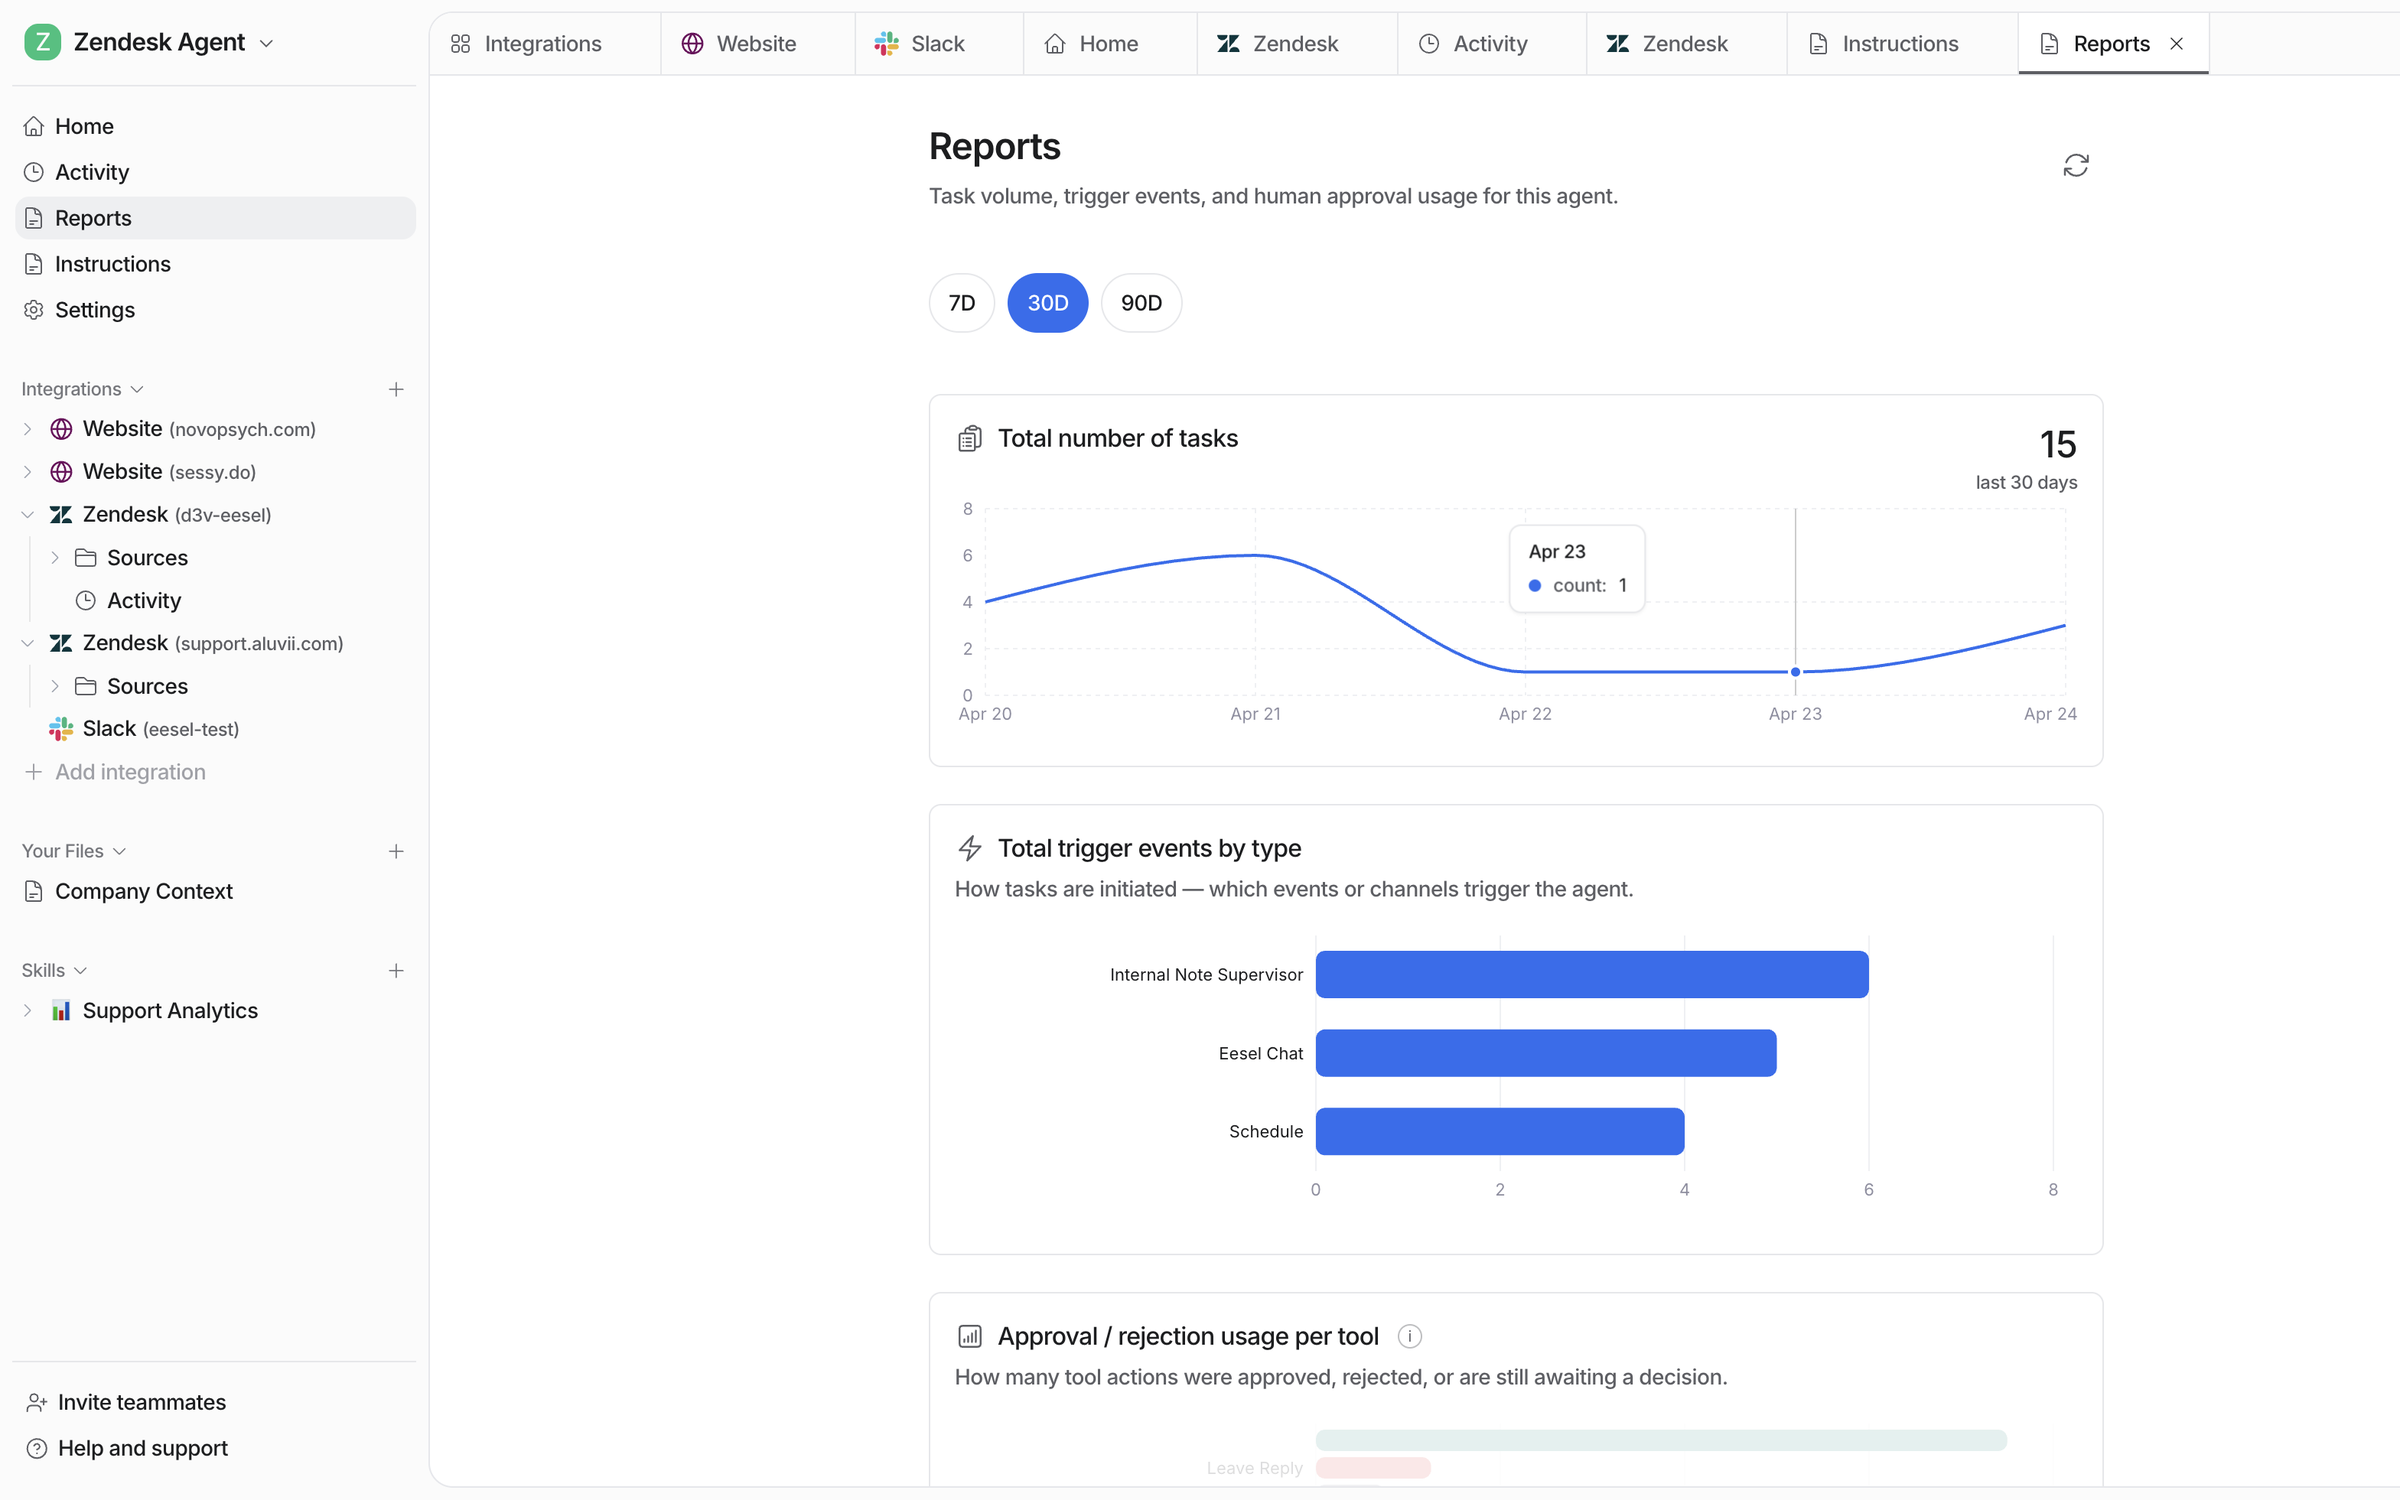Switch to the Instructions tab
Viewport: 2400px width, 1500px height.
(x=1902, y=44)
